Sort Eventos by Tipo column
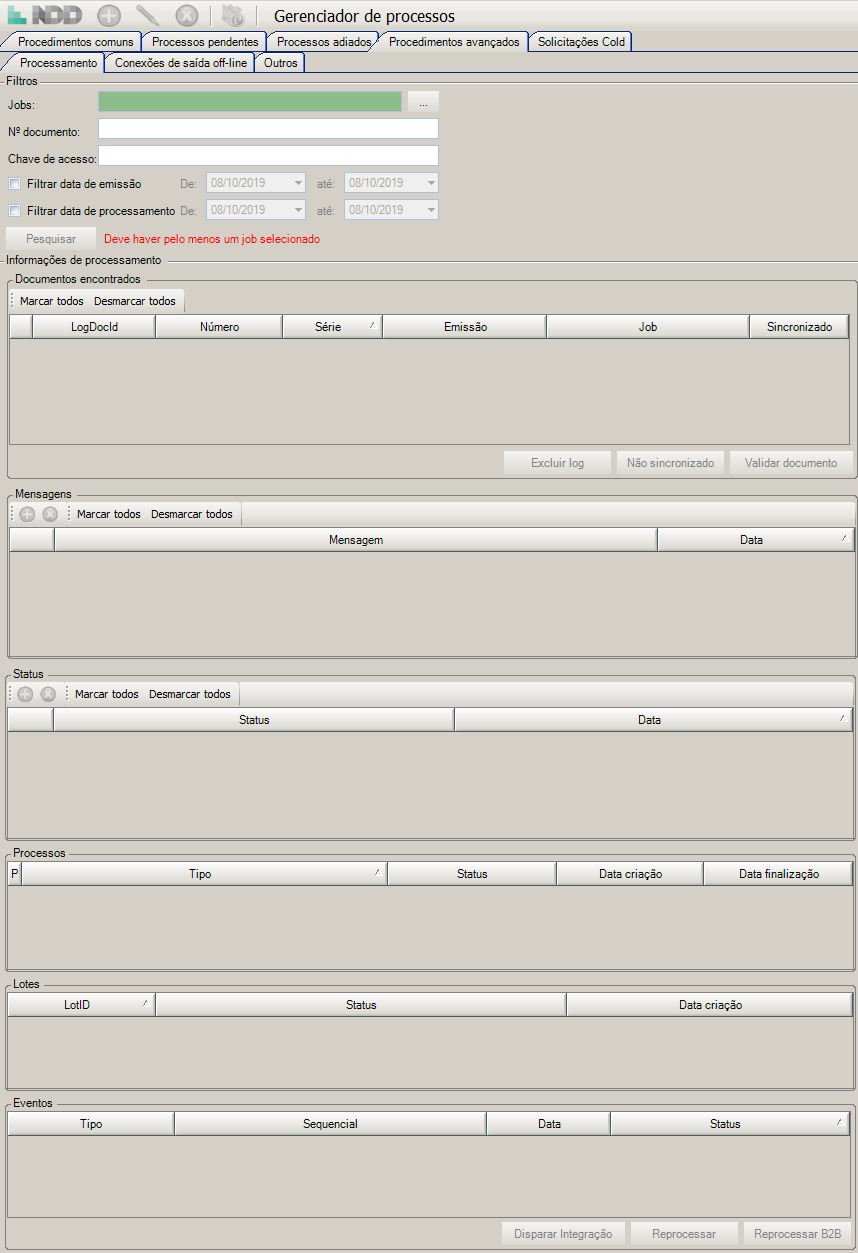Viewport: 858px width, 1253px height. pos(91,1124)
